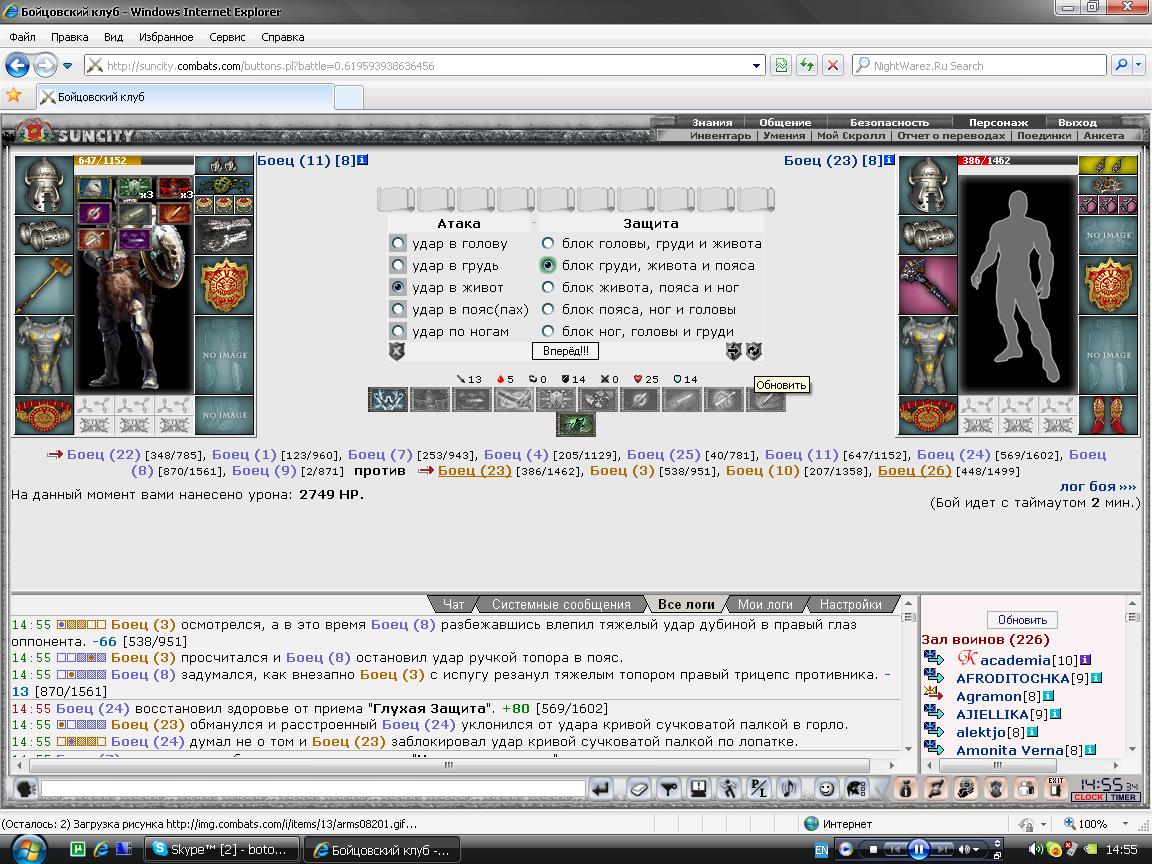Open Skype in the Windows taskbar
The height and width of the screenshot is (864, 1152).
(x=221, y=849)
